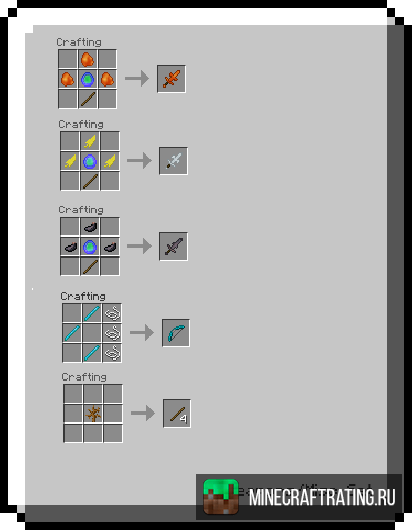
Task: Click the orange sword output in first recipe
Action: click(171, 79)
